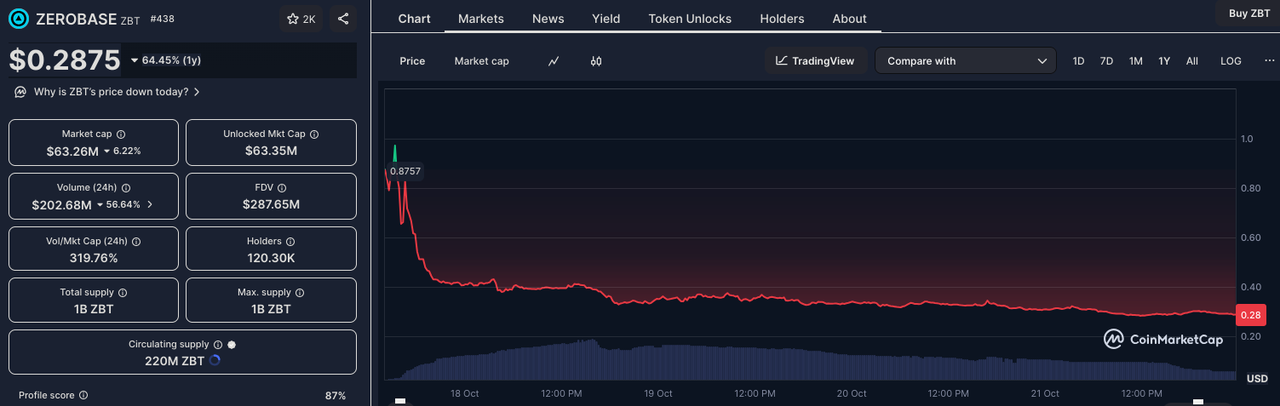Screen dimensions: 1280x406
Task: Click the Buy ZBT button
Action: coord(1249,13)
